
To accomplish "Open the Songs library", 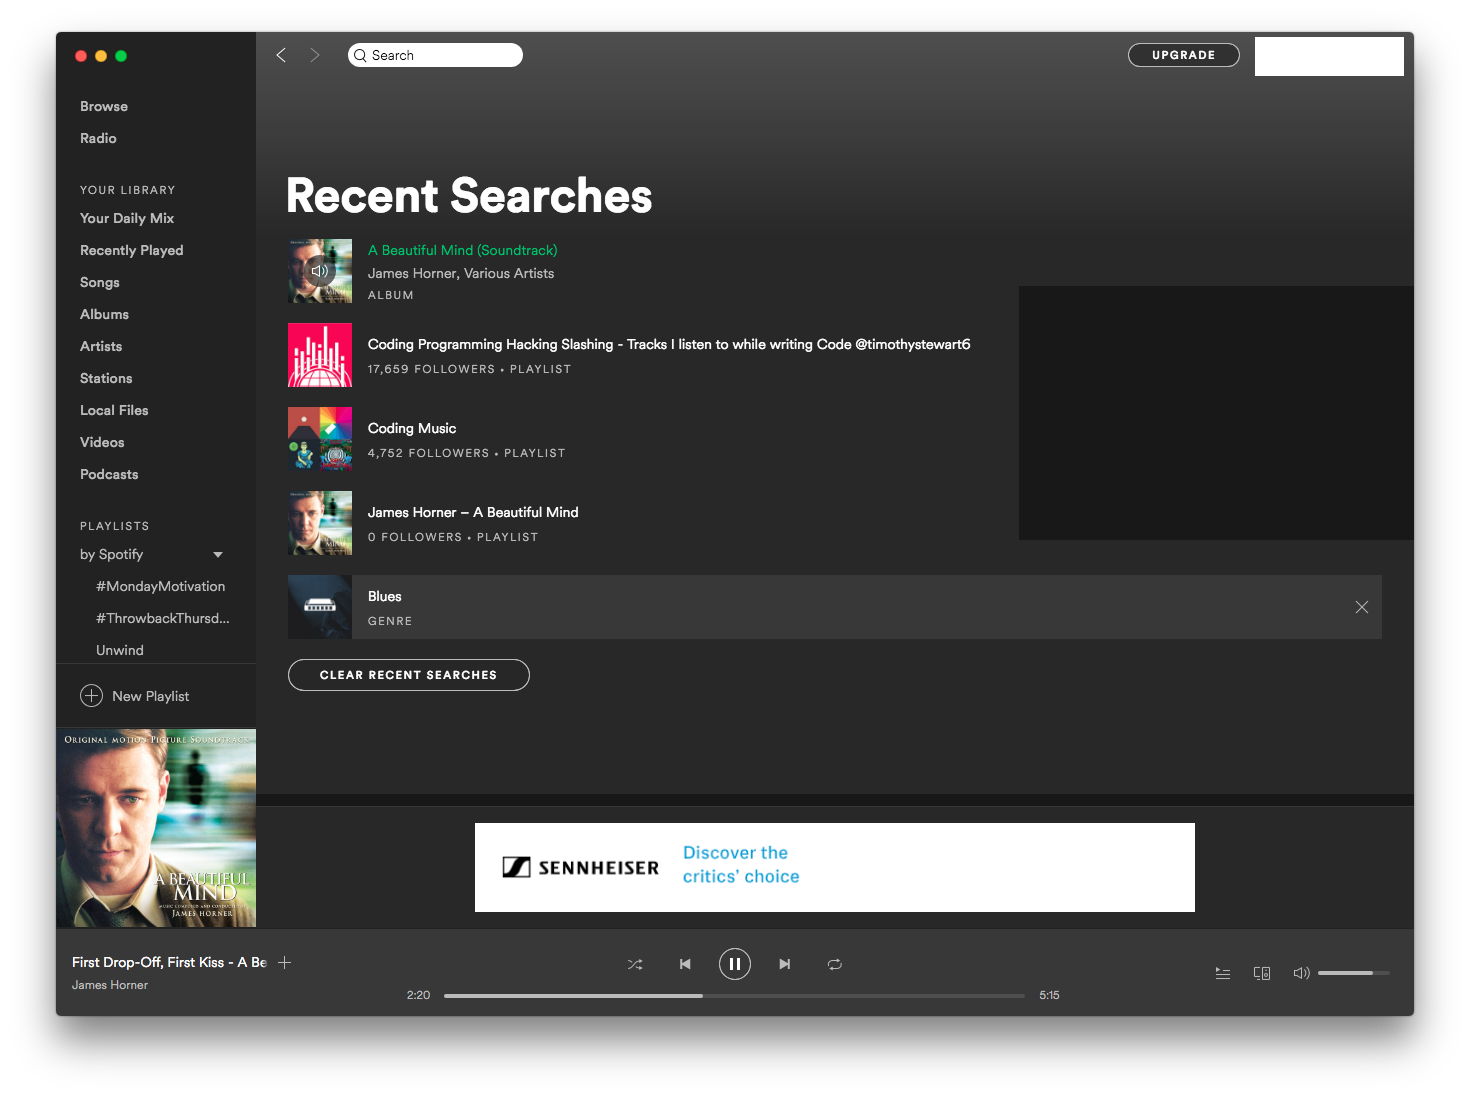I will coord(100,282).
